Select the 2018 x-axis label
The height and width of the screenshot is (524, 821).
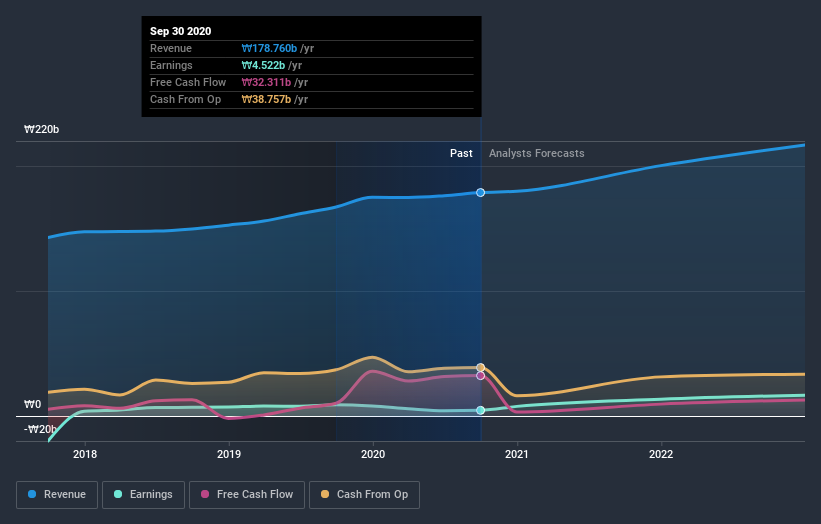85,454
